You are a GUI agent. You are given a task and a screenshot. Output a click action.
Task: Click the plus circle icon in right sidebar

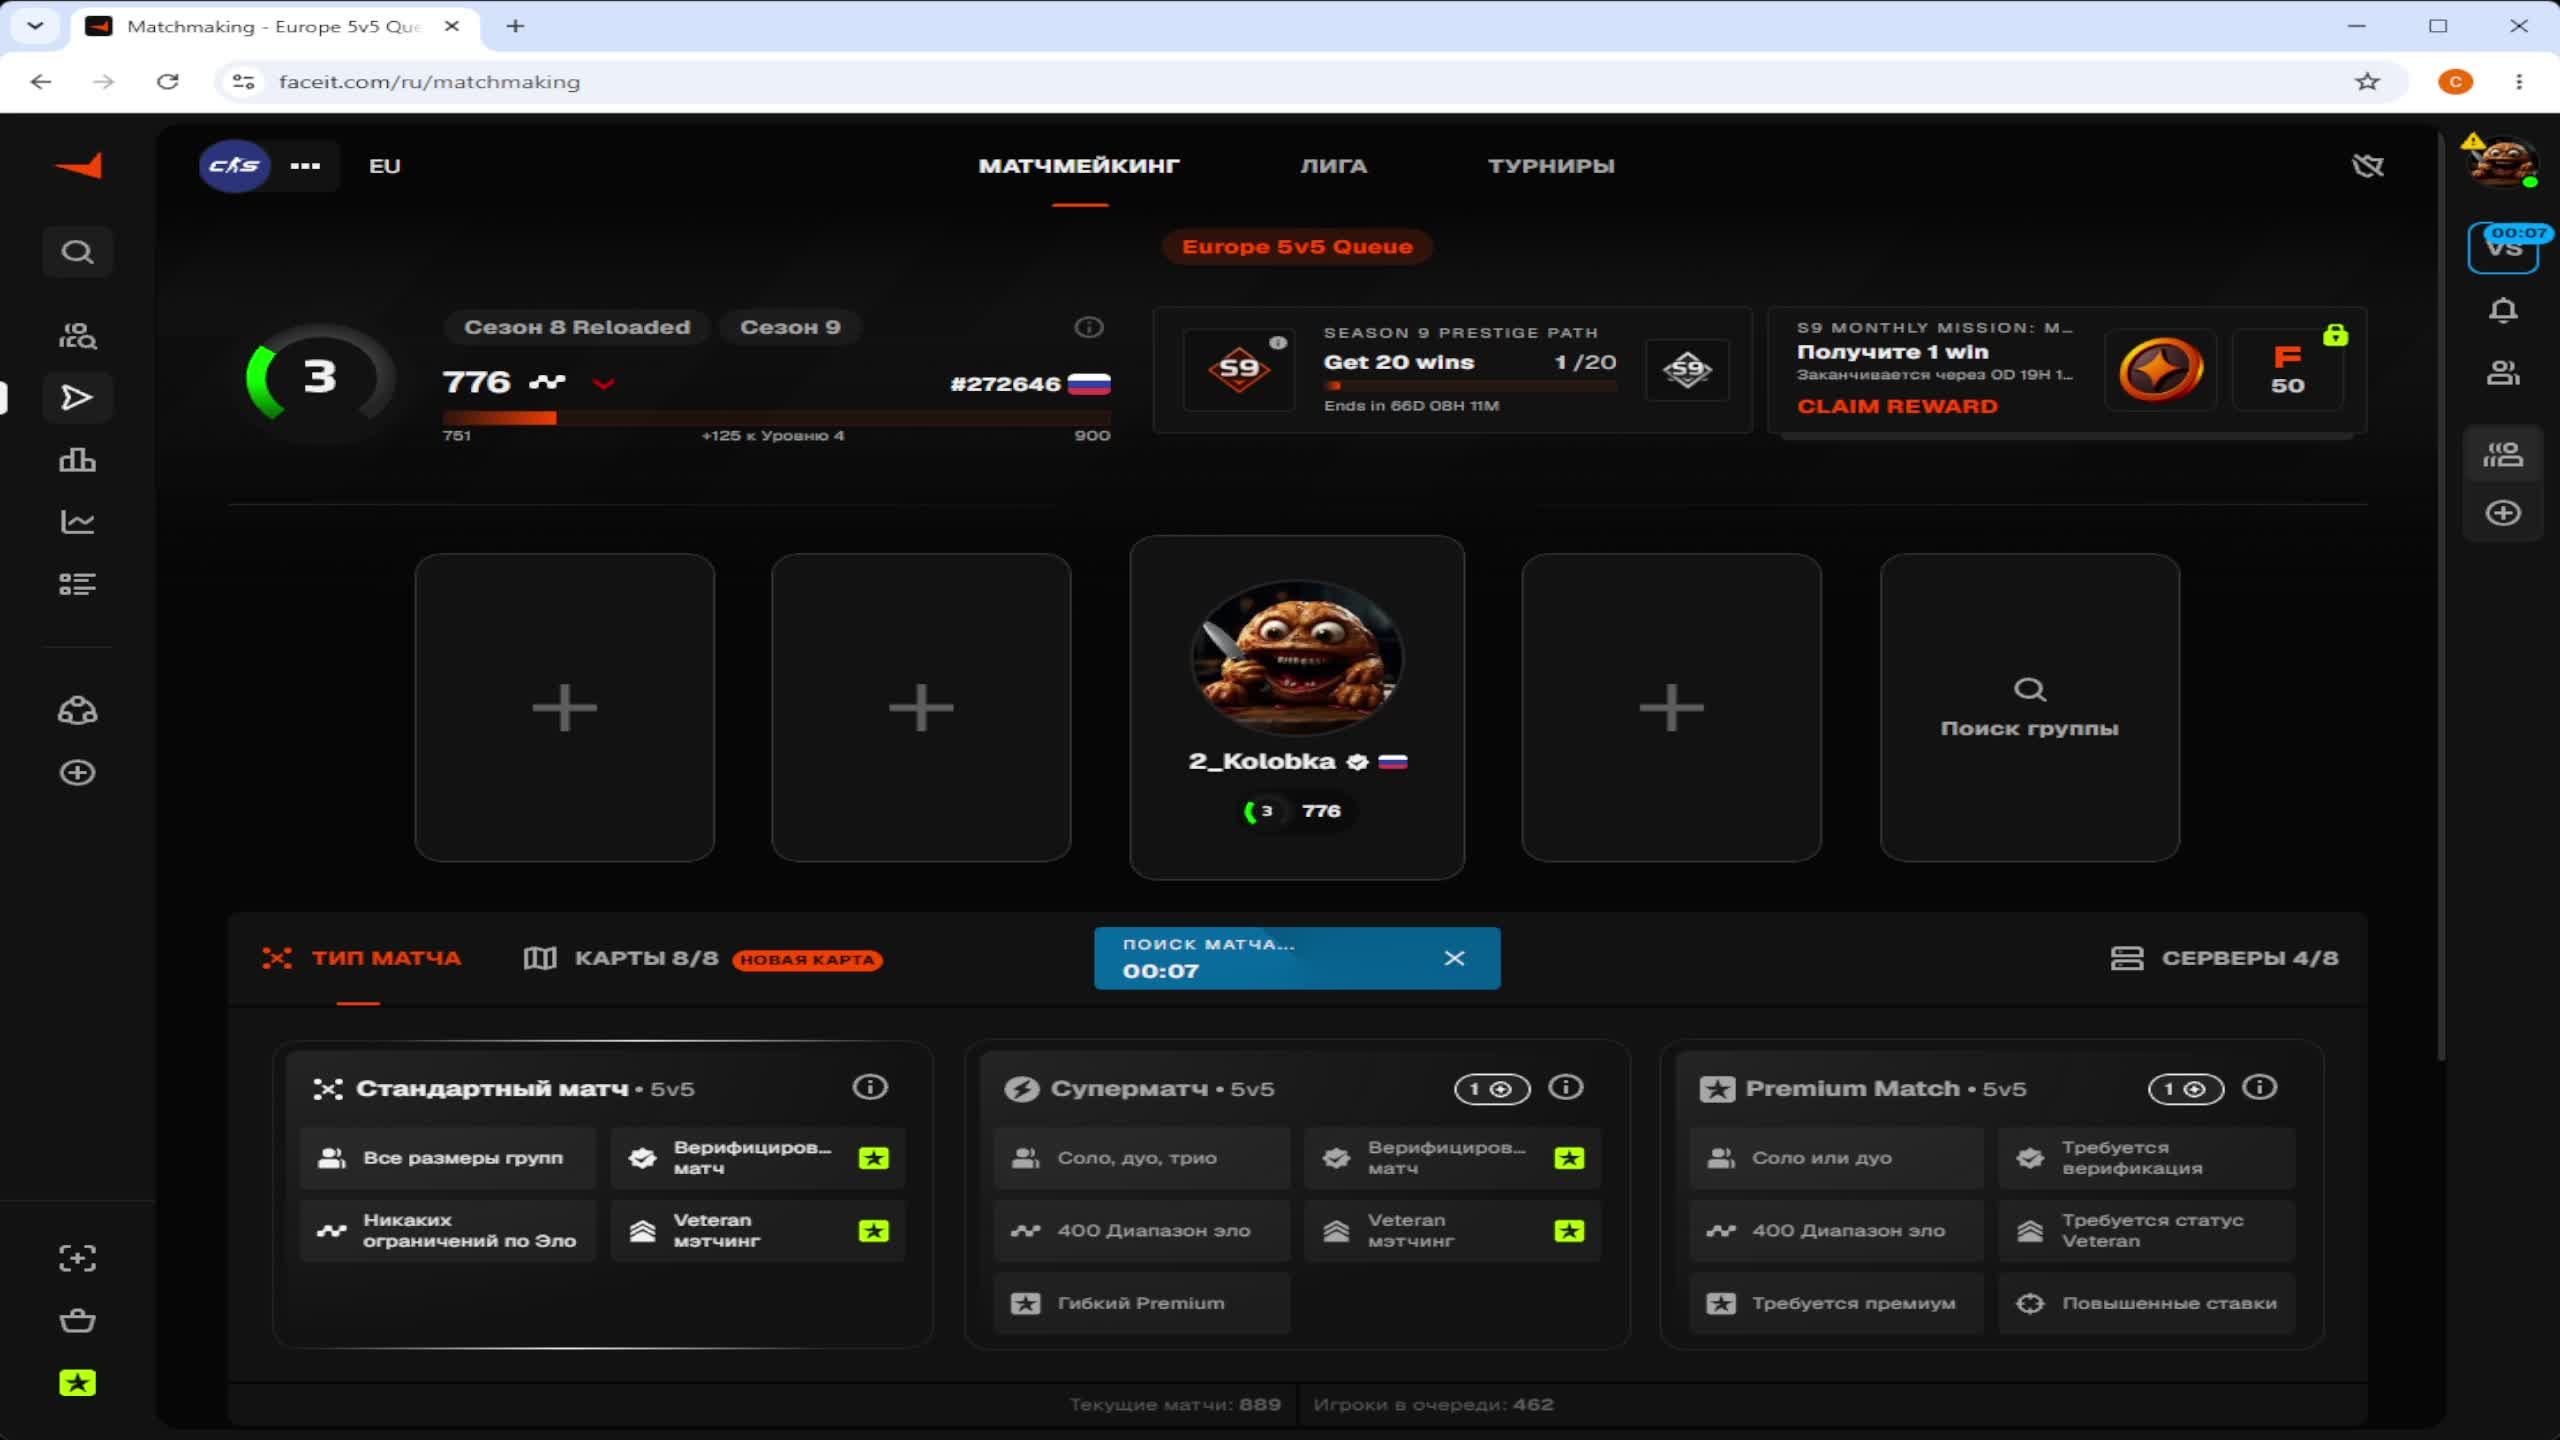(2503, 514)
